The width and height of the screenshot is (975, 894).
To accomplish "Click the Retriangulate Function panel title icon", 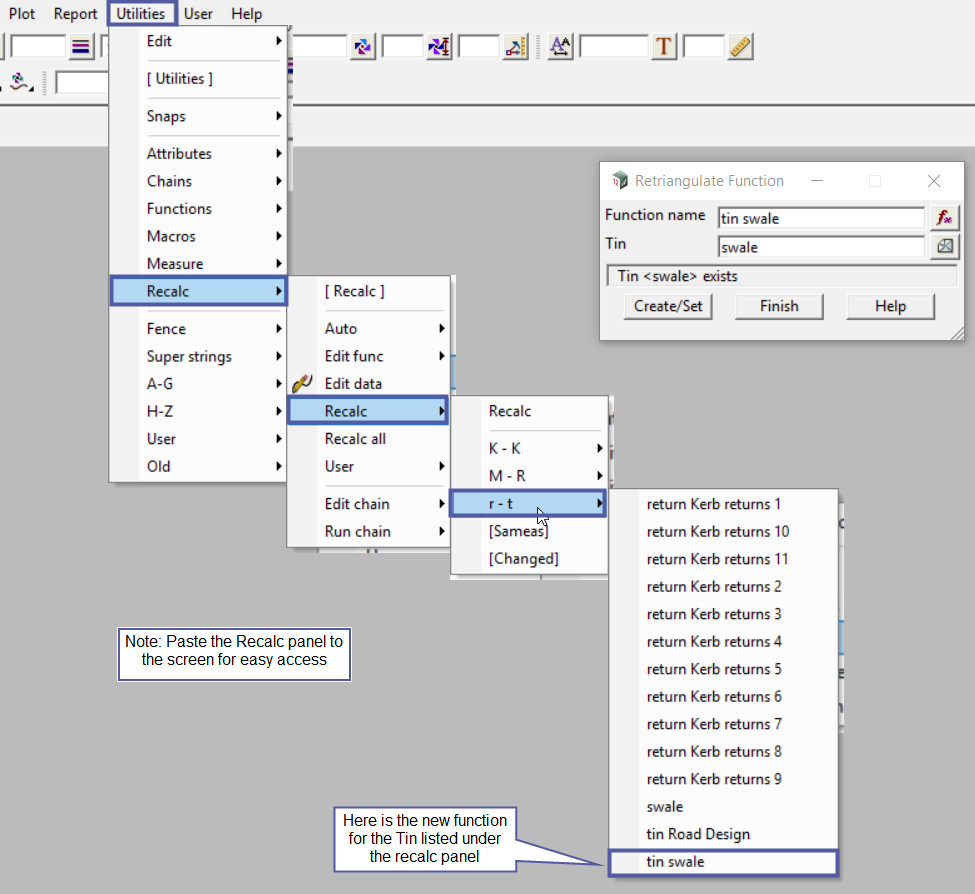I will (x=620, y=181).
